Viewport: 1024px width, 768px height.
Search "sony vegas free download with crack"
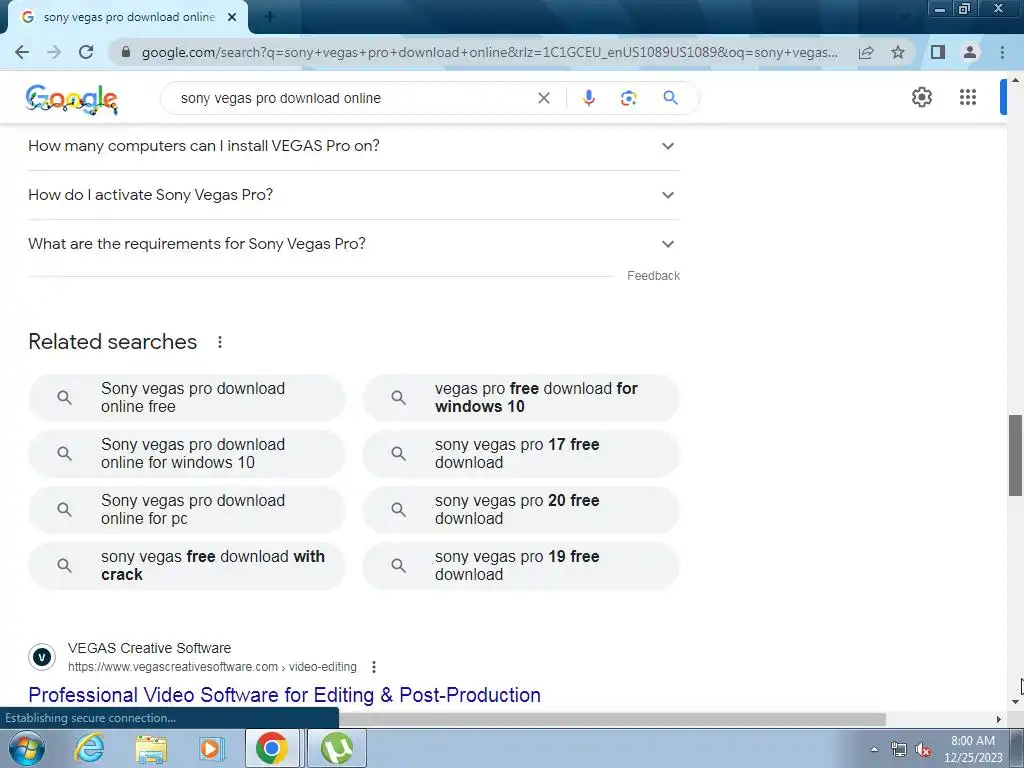pos(187,566)
